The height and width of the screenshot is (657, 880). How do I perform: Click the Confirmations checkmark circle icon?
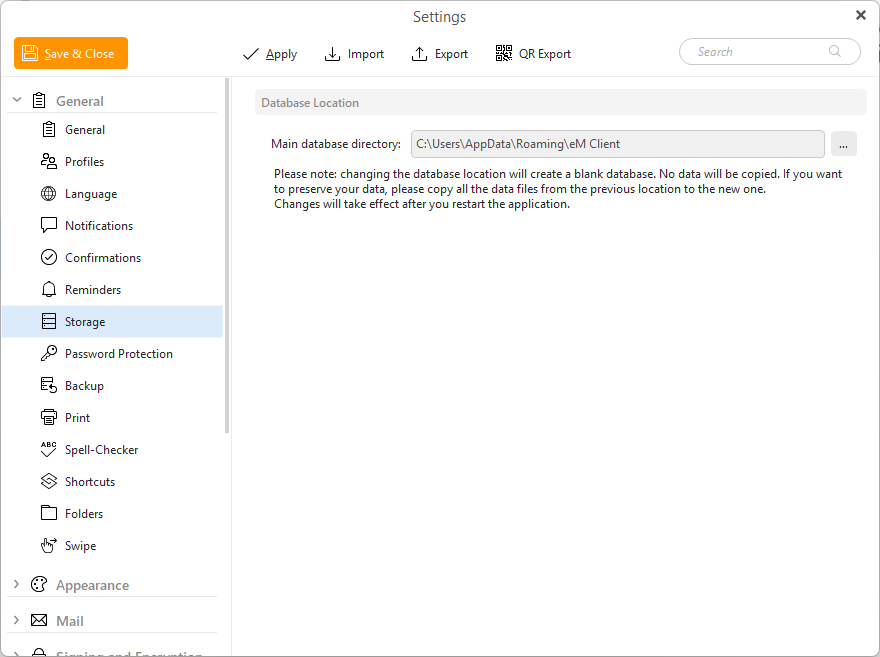(x=49, y=258)
